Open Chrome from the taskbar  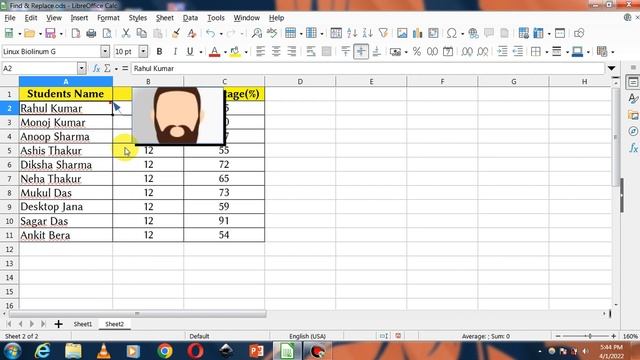[x=165, y=351]
